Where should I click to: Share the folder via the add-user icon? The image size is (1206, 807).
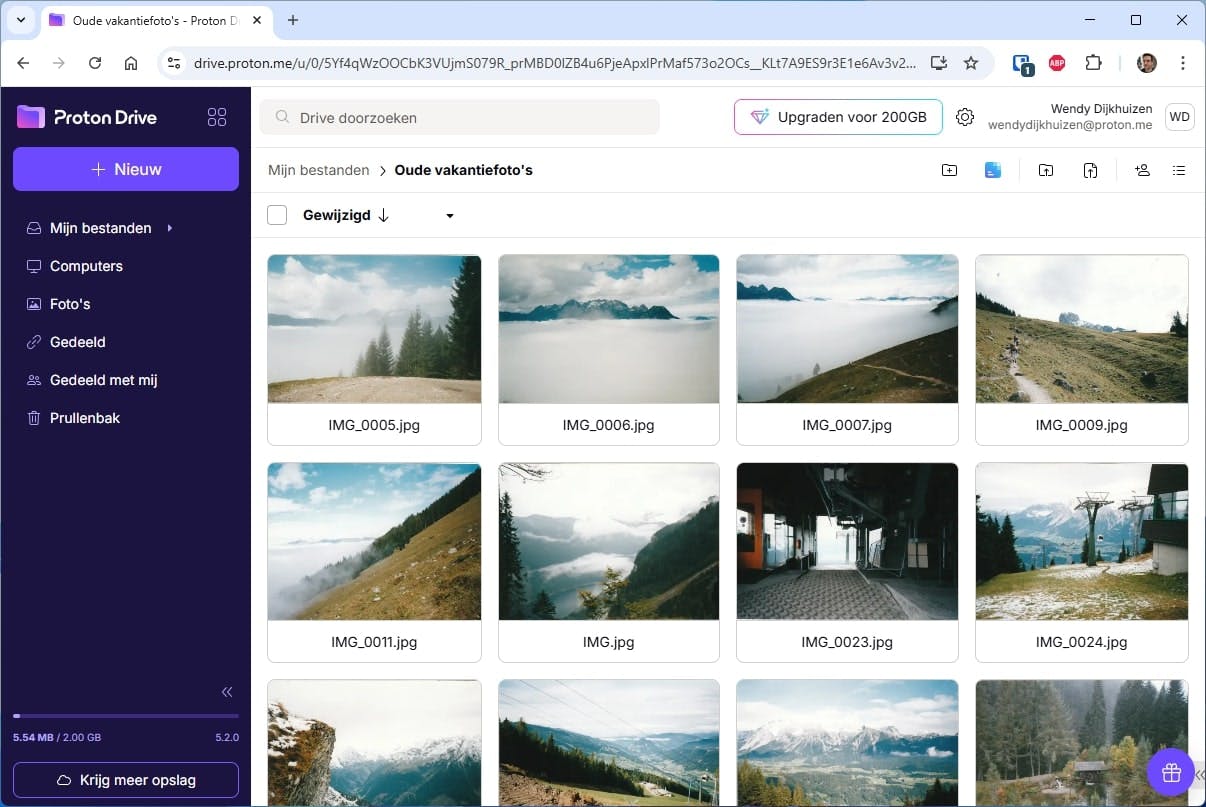(x=1142, y=170)
